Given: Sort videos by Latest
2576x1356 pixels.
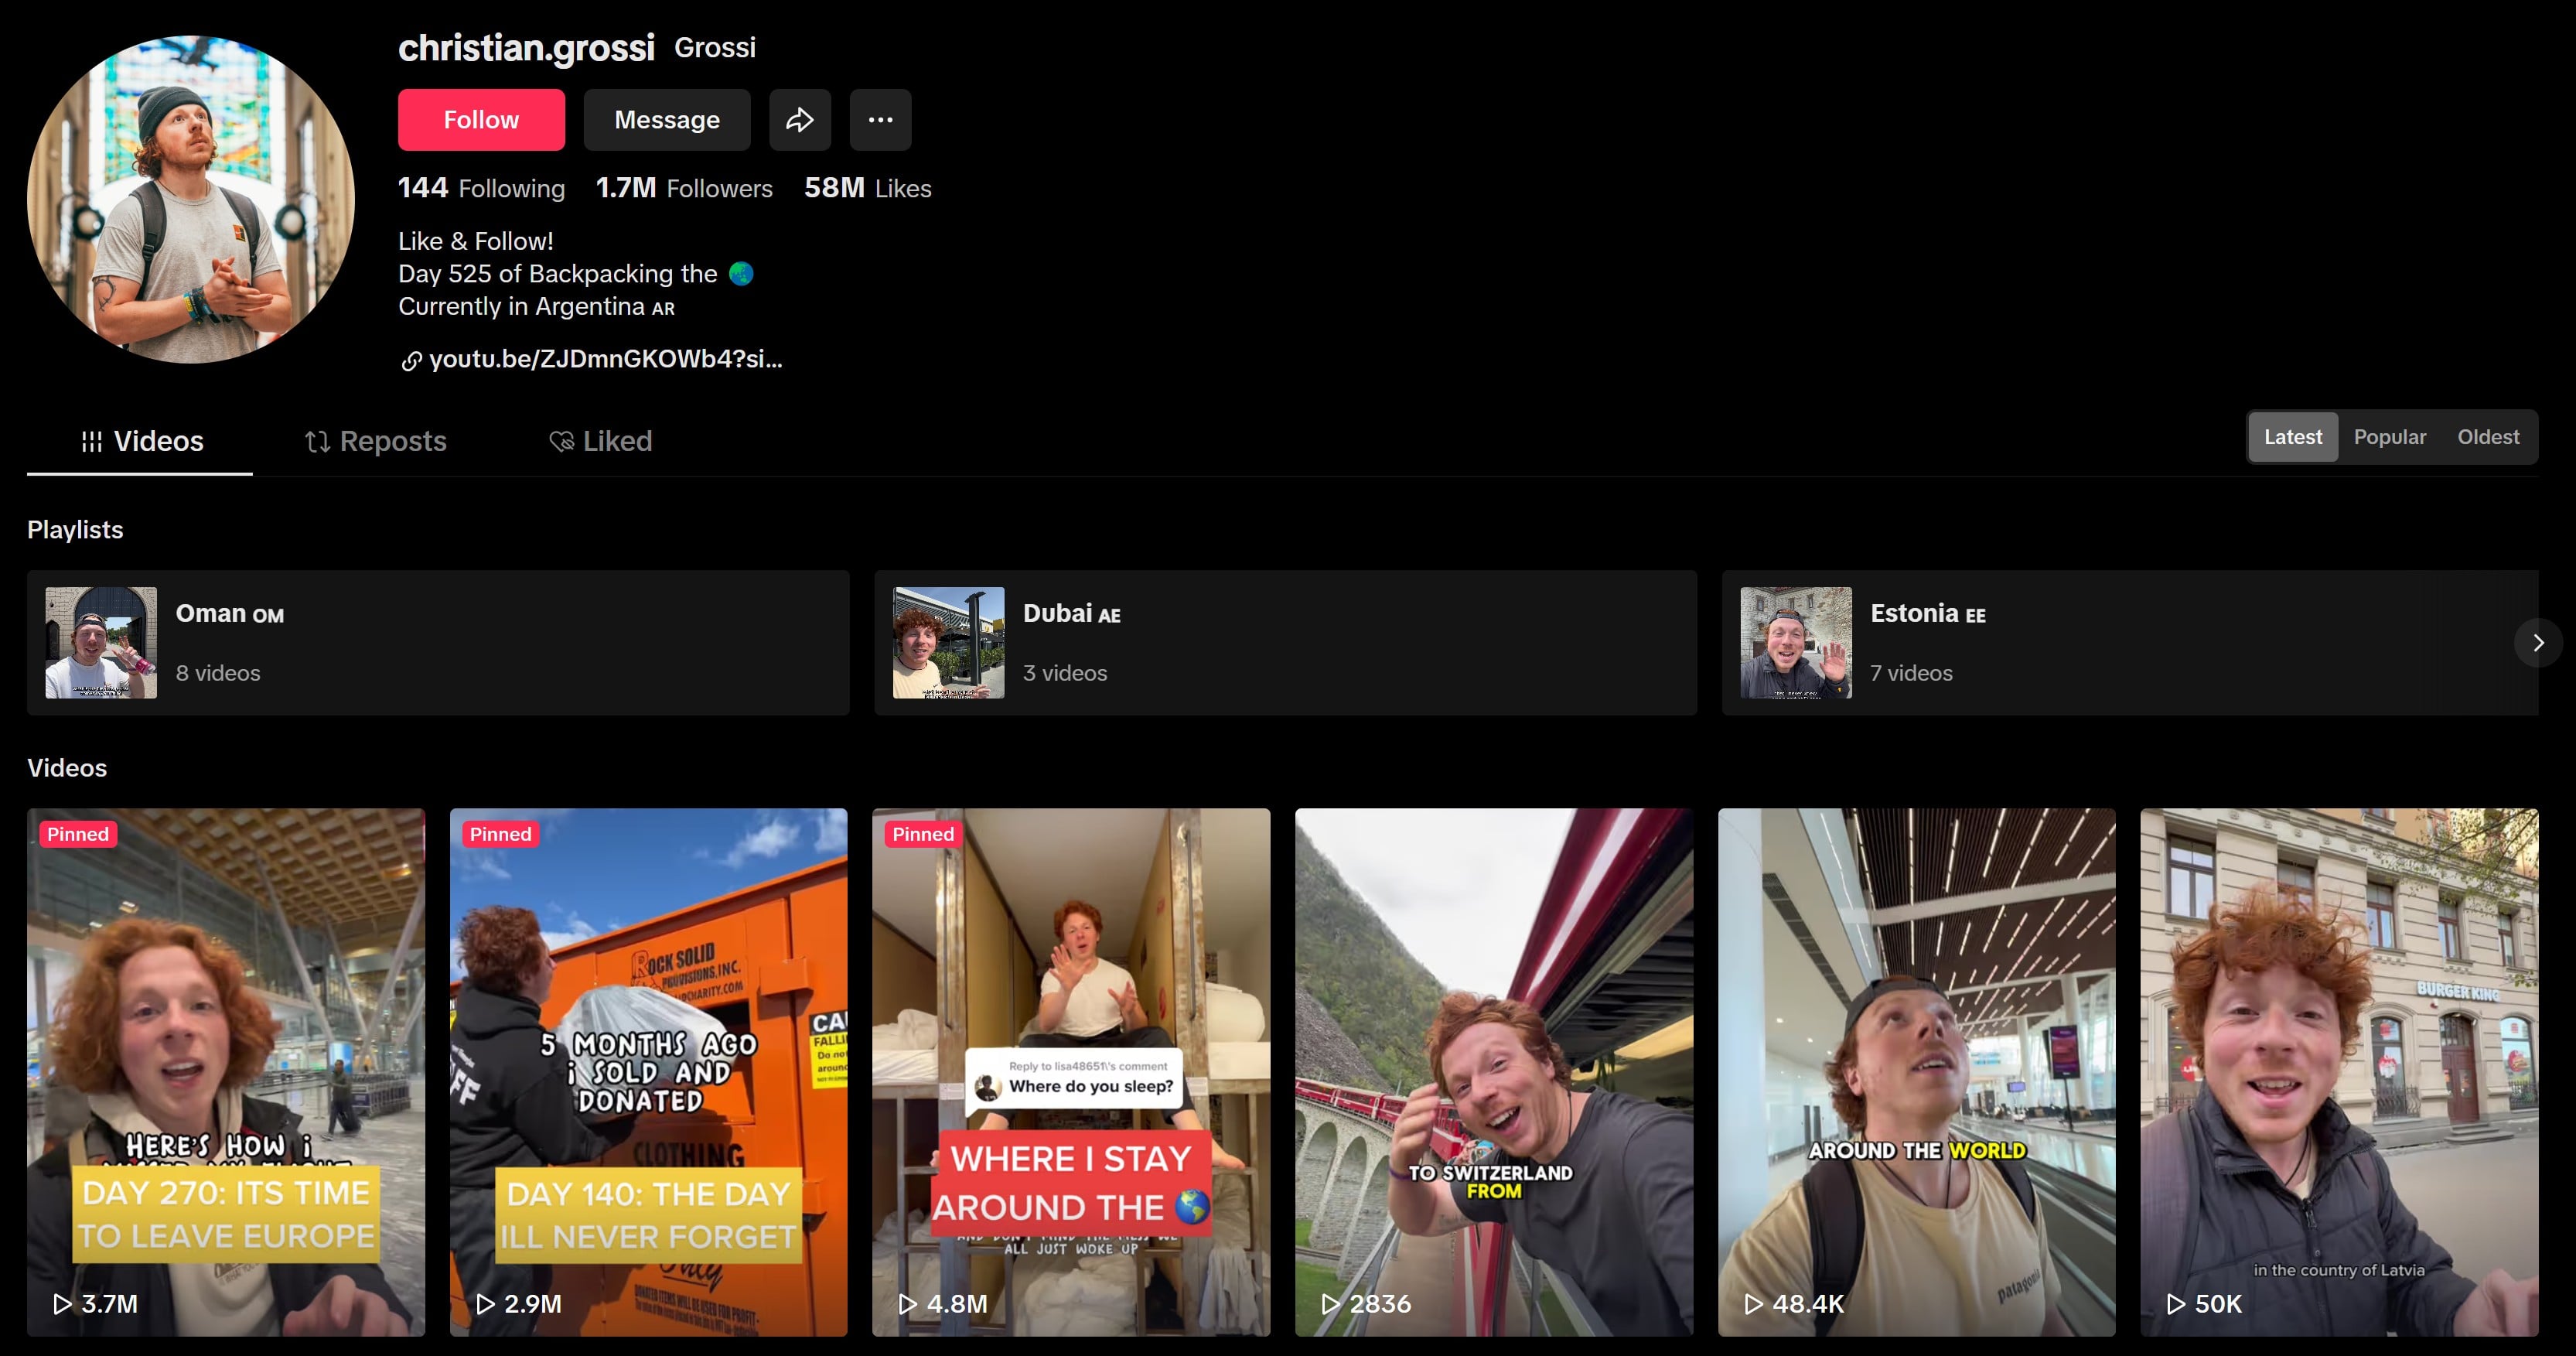Looking at the screenshot, I should tap(2292, 437).
